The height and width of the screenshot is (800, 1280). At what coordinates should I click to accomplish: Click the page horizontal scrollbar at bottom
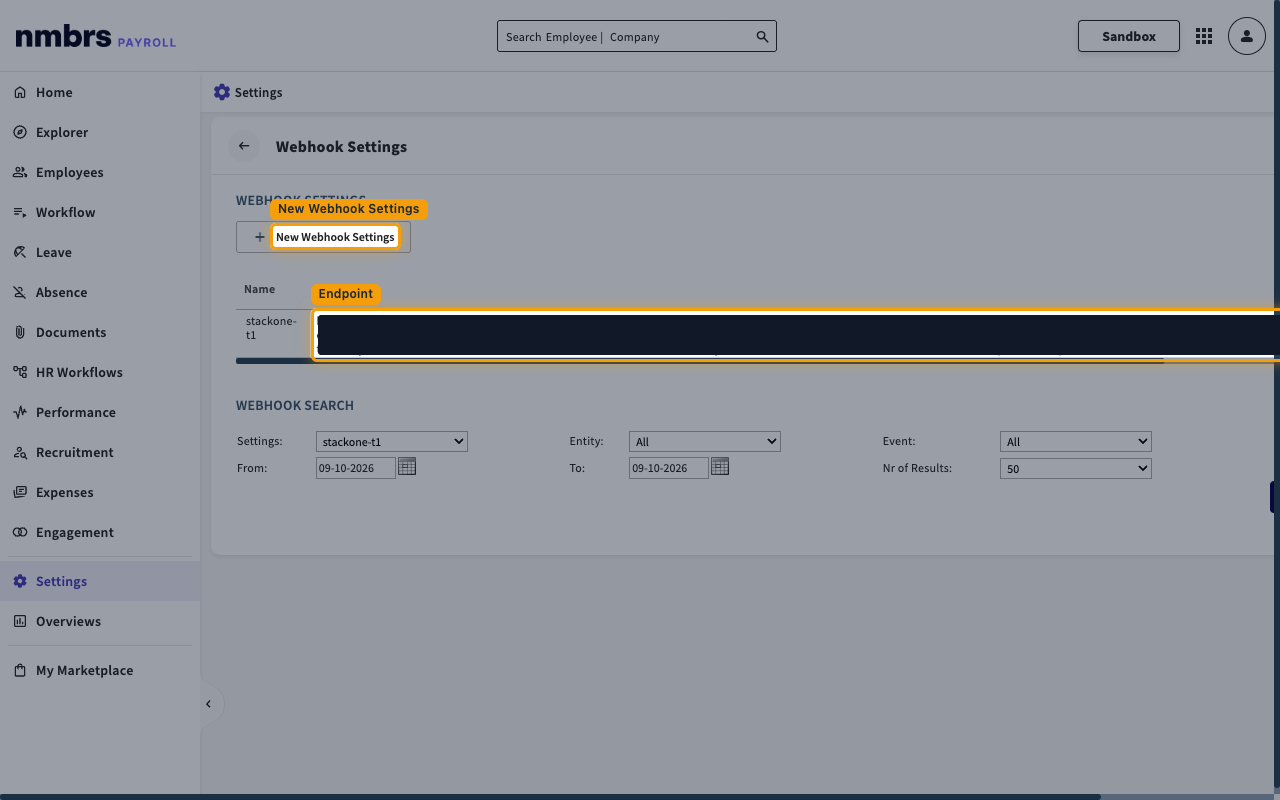pyautogui.click(x=550, y=797)
